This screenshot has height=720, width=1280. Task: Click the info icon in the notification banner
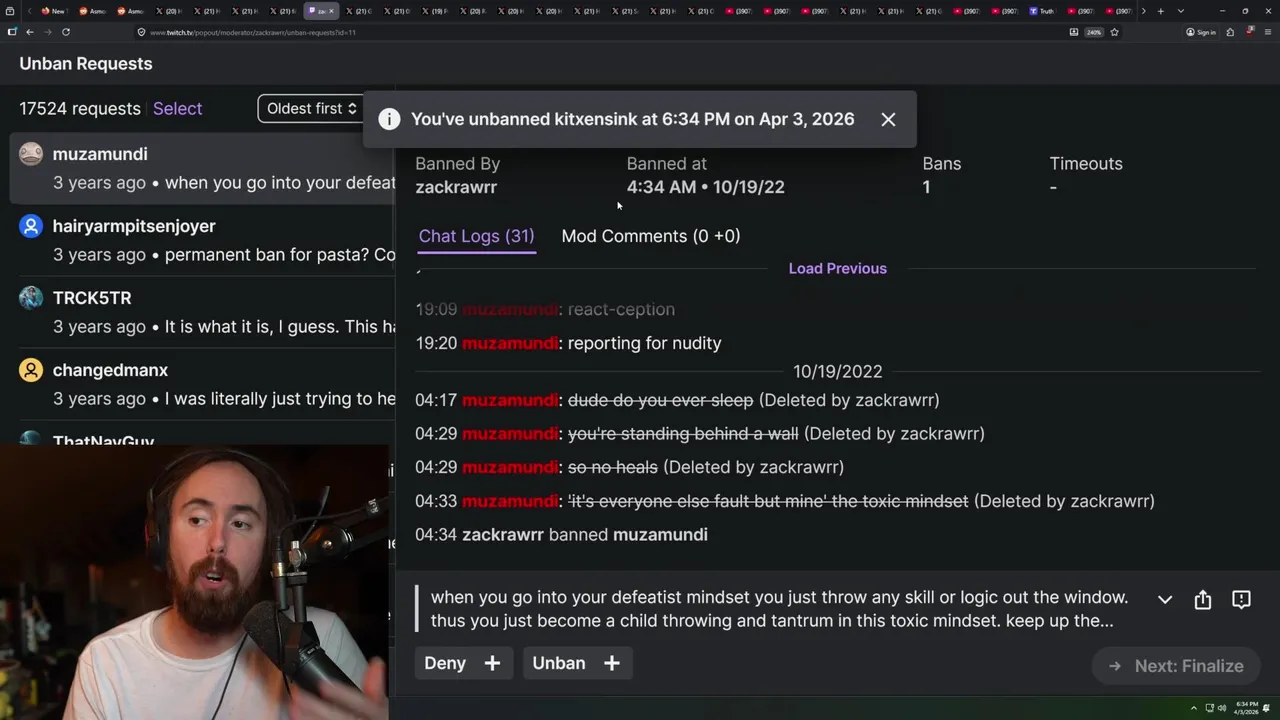click(389, 119)
